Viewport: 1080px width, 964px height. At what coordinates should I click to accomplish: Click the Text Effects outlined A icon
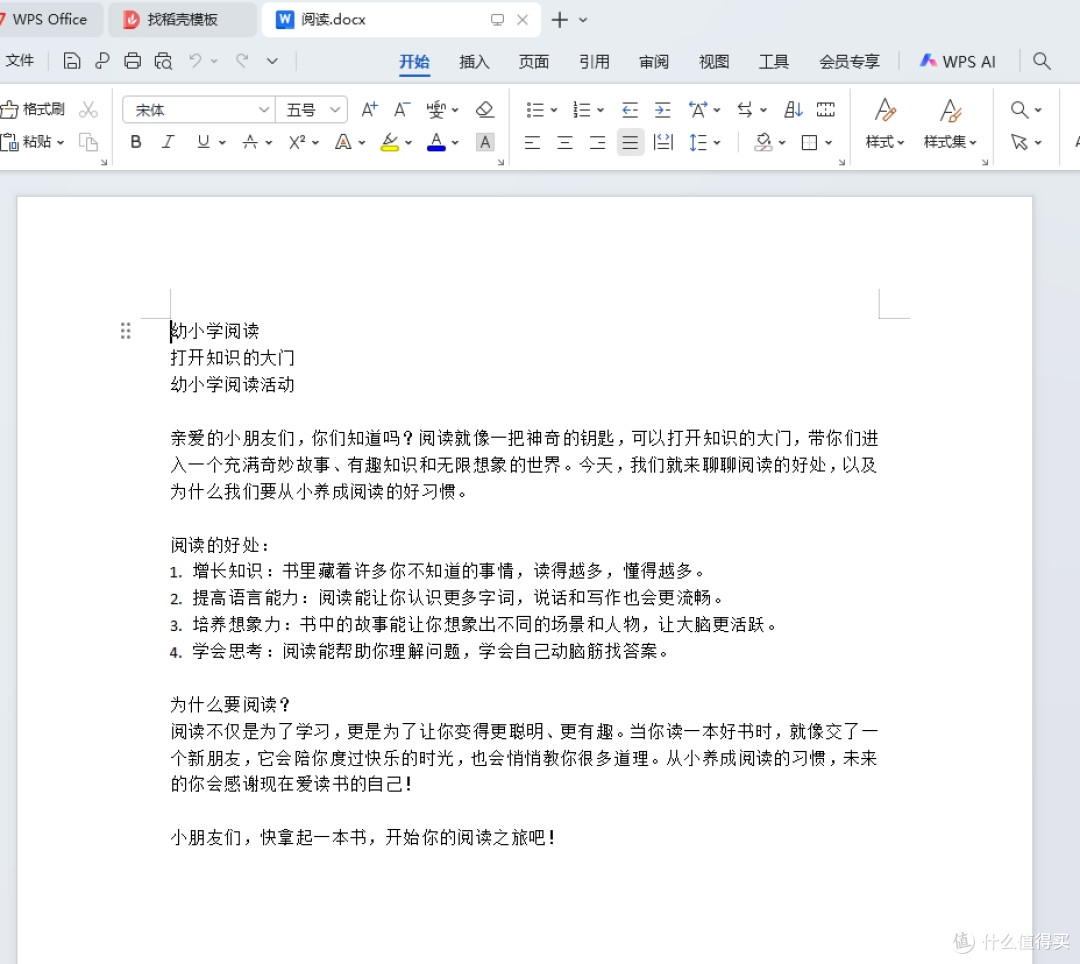tap(343, 142)
